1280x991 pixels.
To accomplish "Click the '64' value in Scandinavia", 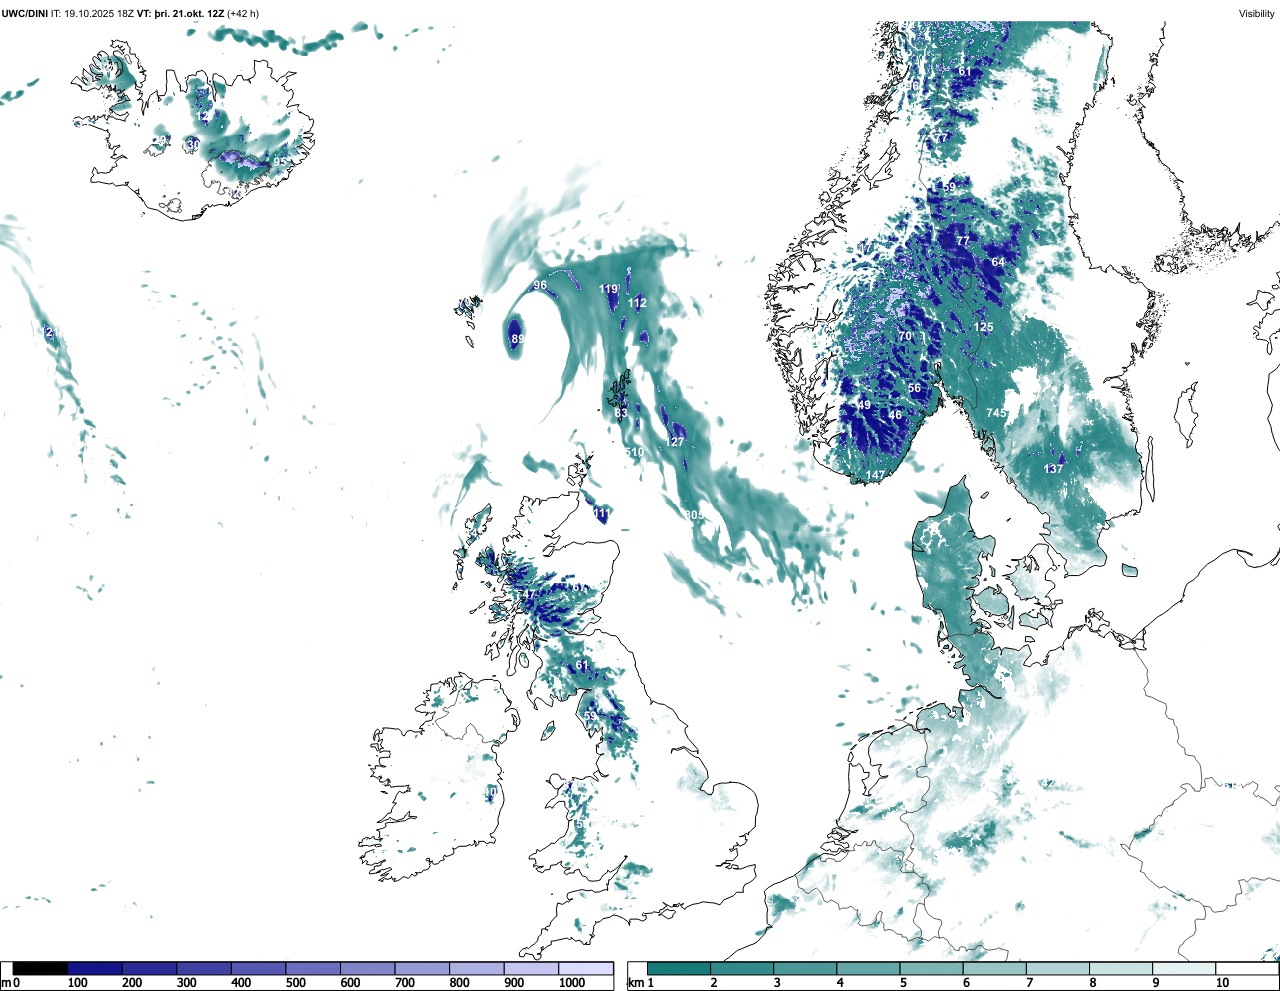I will [x=998, y=262].
